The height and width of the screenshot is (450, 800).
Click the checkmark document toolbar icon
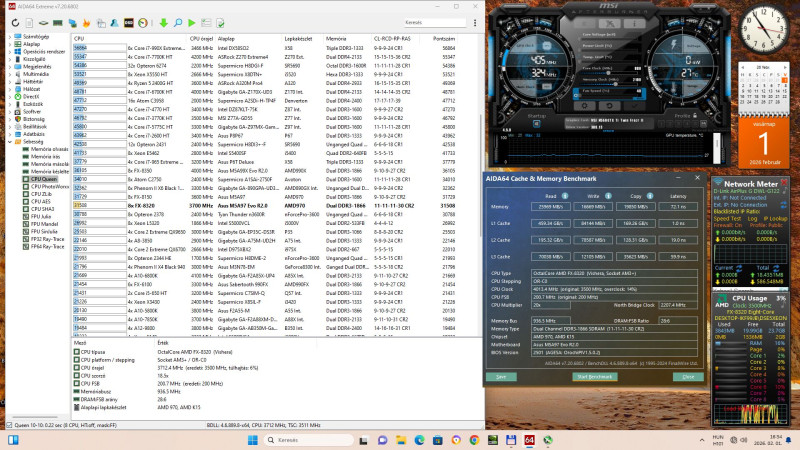220,23
